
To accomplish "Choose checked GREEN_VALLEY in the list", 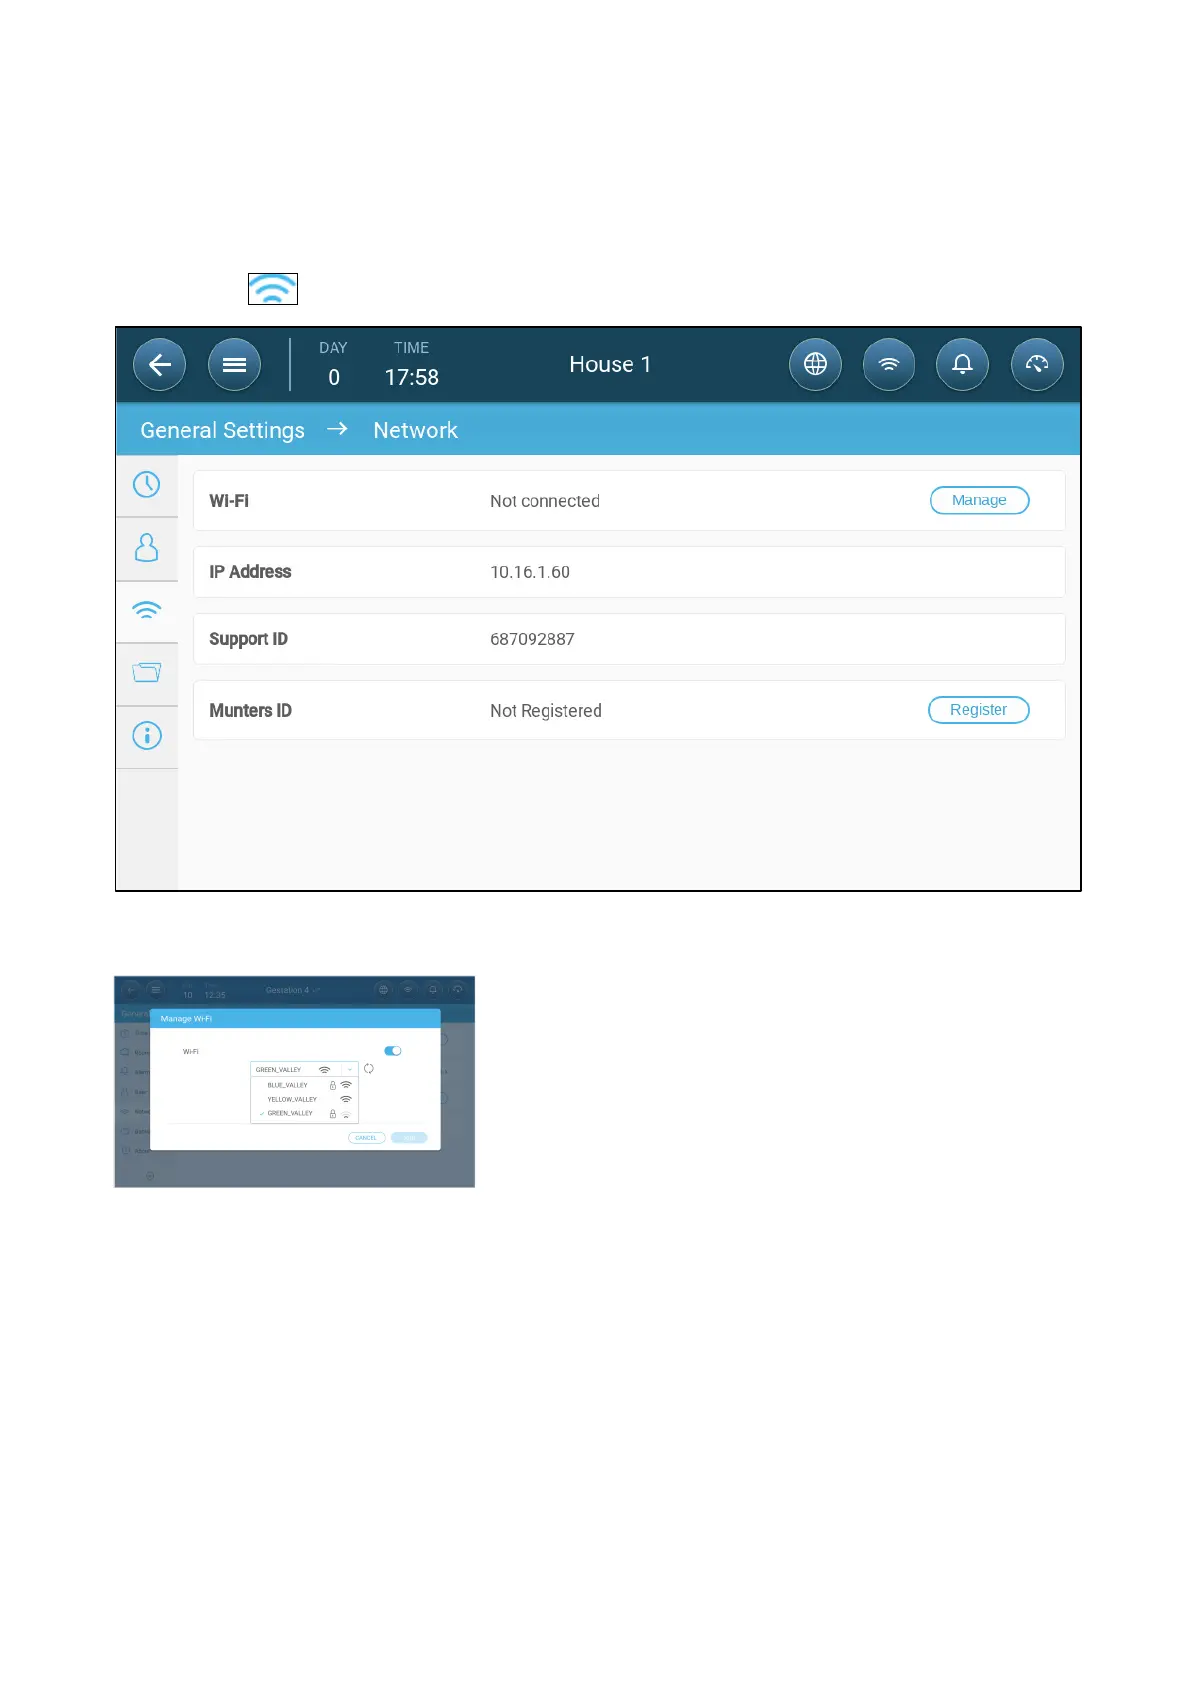I will [x=304, y=1113].
